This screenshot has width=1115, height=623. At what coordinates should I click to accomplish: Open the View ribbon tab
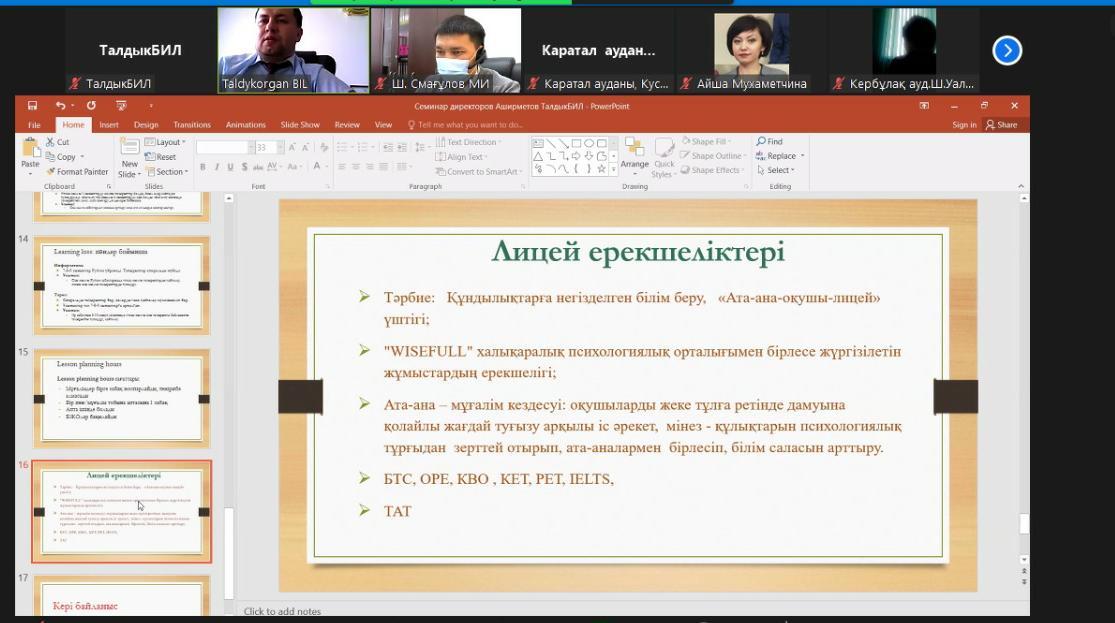383,124
